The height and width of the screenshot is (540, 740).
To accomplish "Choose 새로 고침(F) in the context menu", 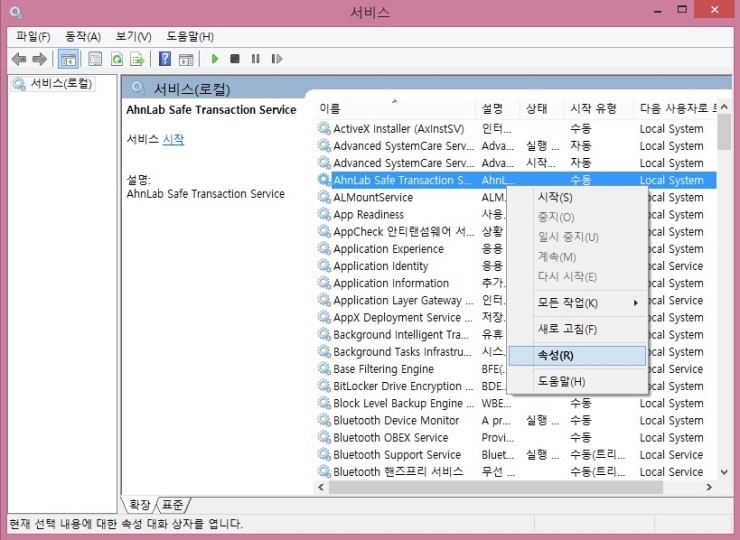I will point(577,329).
